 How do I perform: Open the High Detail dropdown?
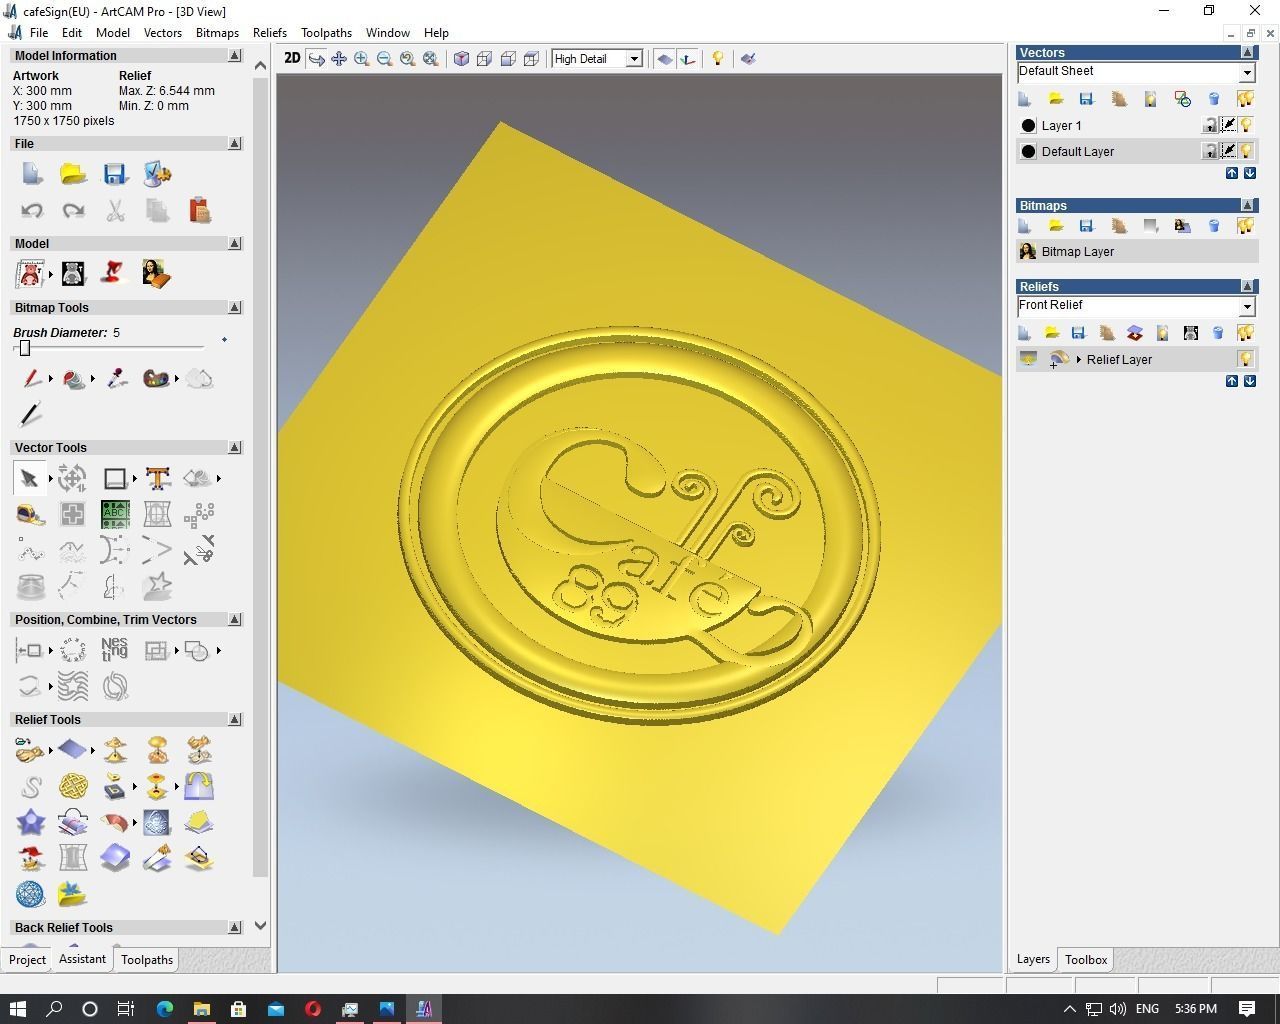coord(633,59)
